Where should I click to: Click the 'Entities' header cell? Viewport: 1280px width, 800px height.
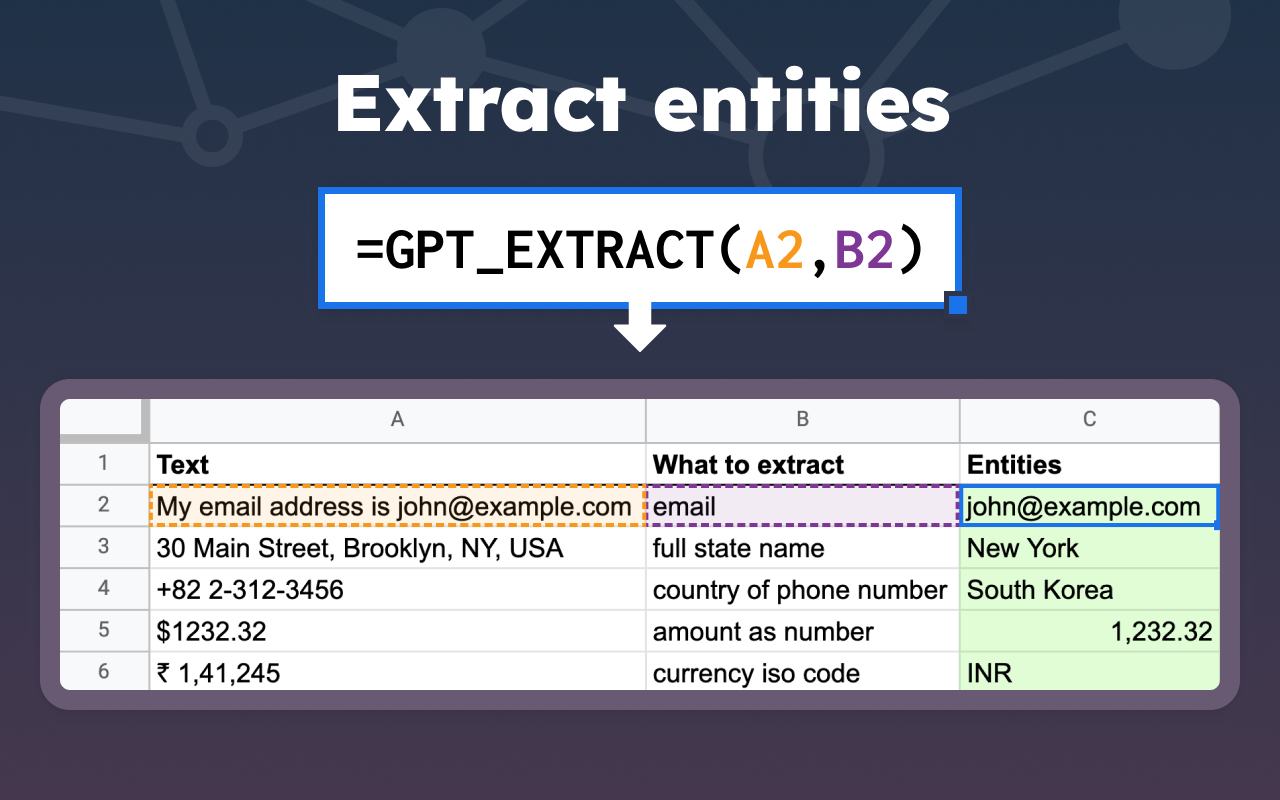pyautogui.click(x=1090, y=464)
